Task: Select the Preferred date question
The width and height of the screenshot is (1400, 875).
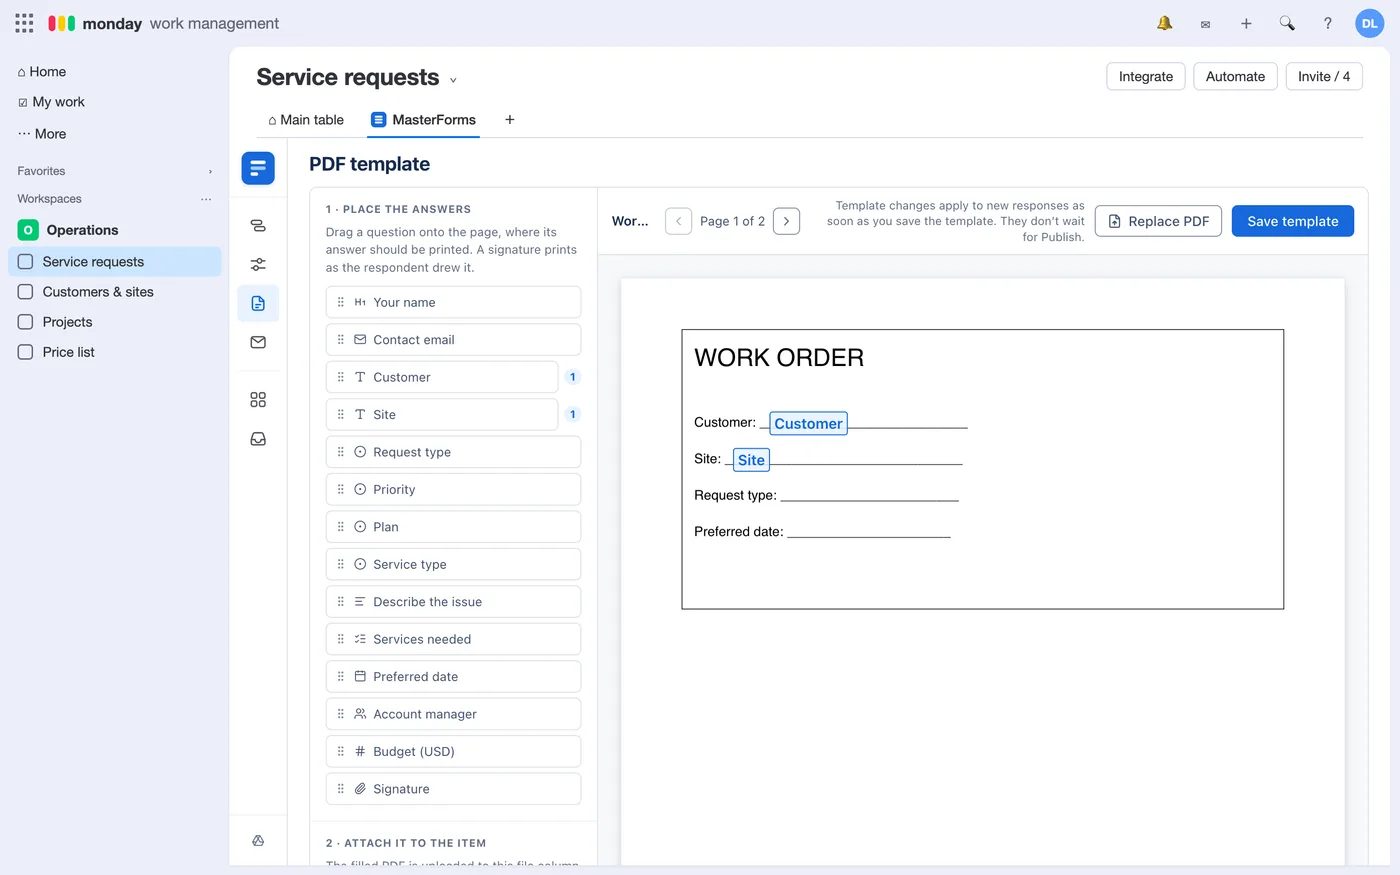Action: point(453,677)
